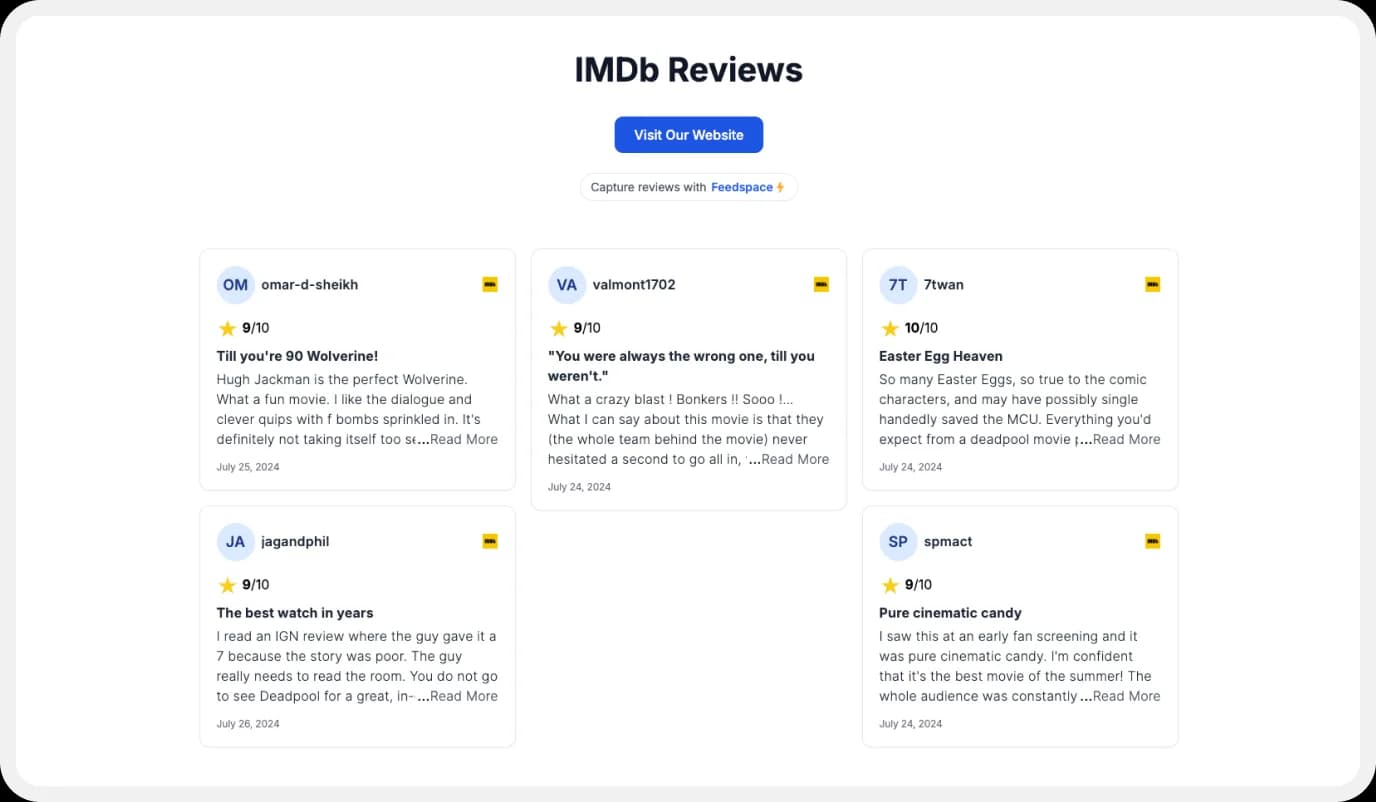
Task: Open the review titled Pure cinematic candy
Action: tap(950, 613)
